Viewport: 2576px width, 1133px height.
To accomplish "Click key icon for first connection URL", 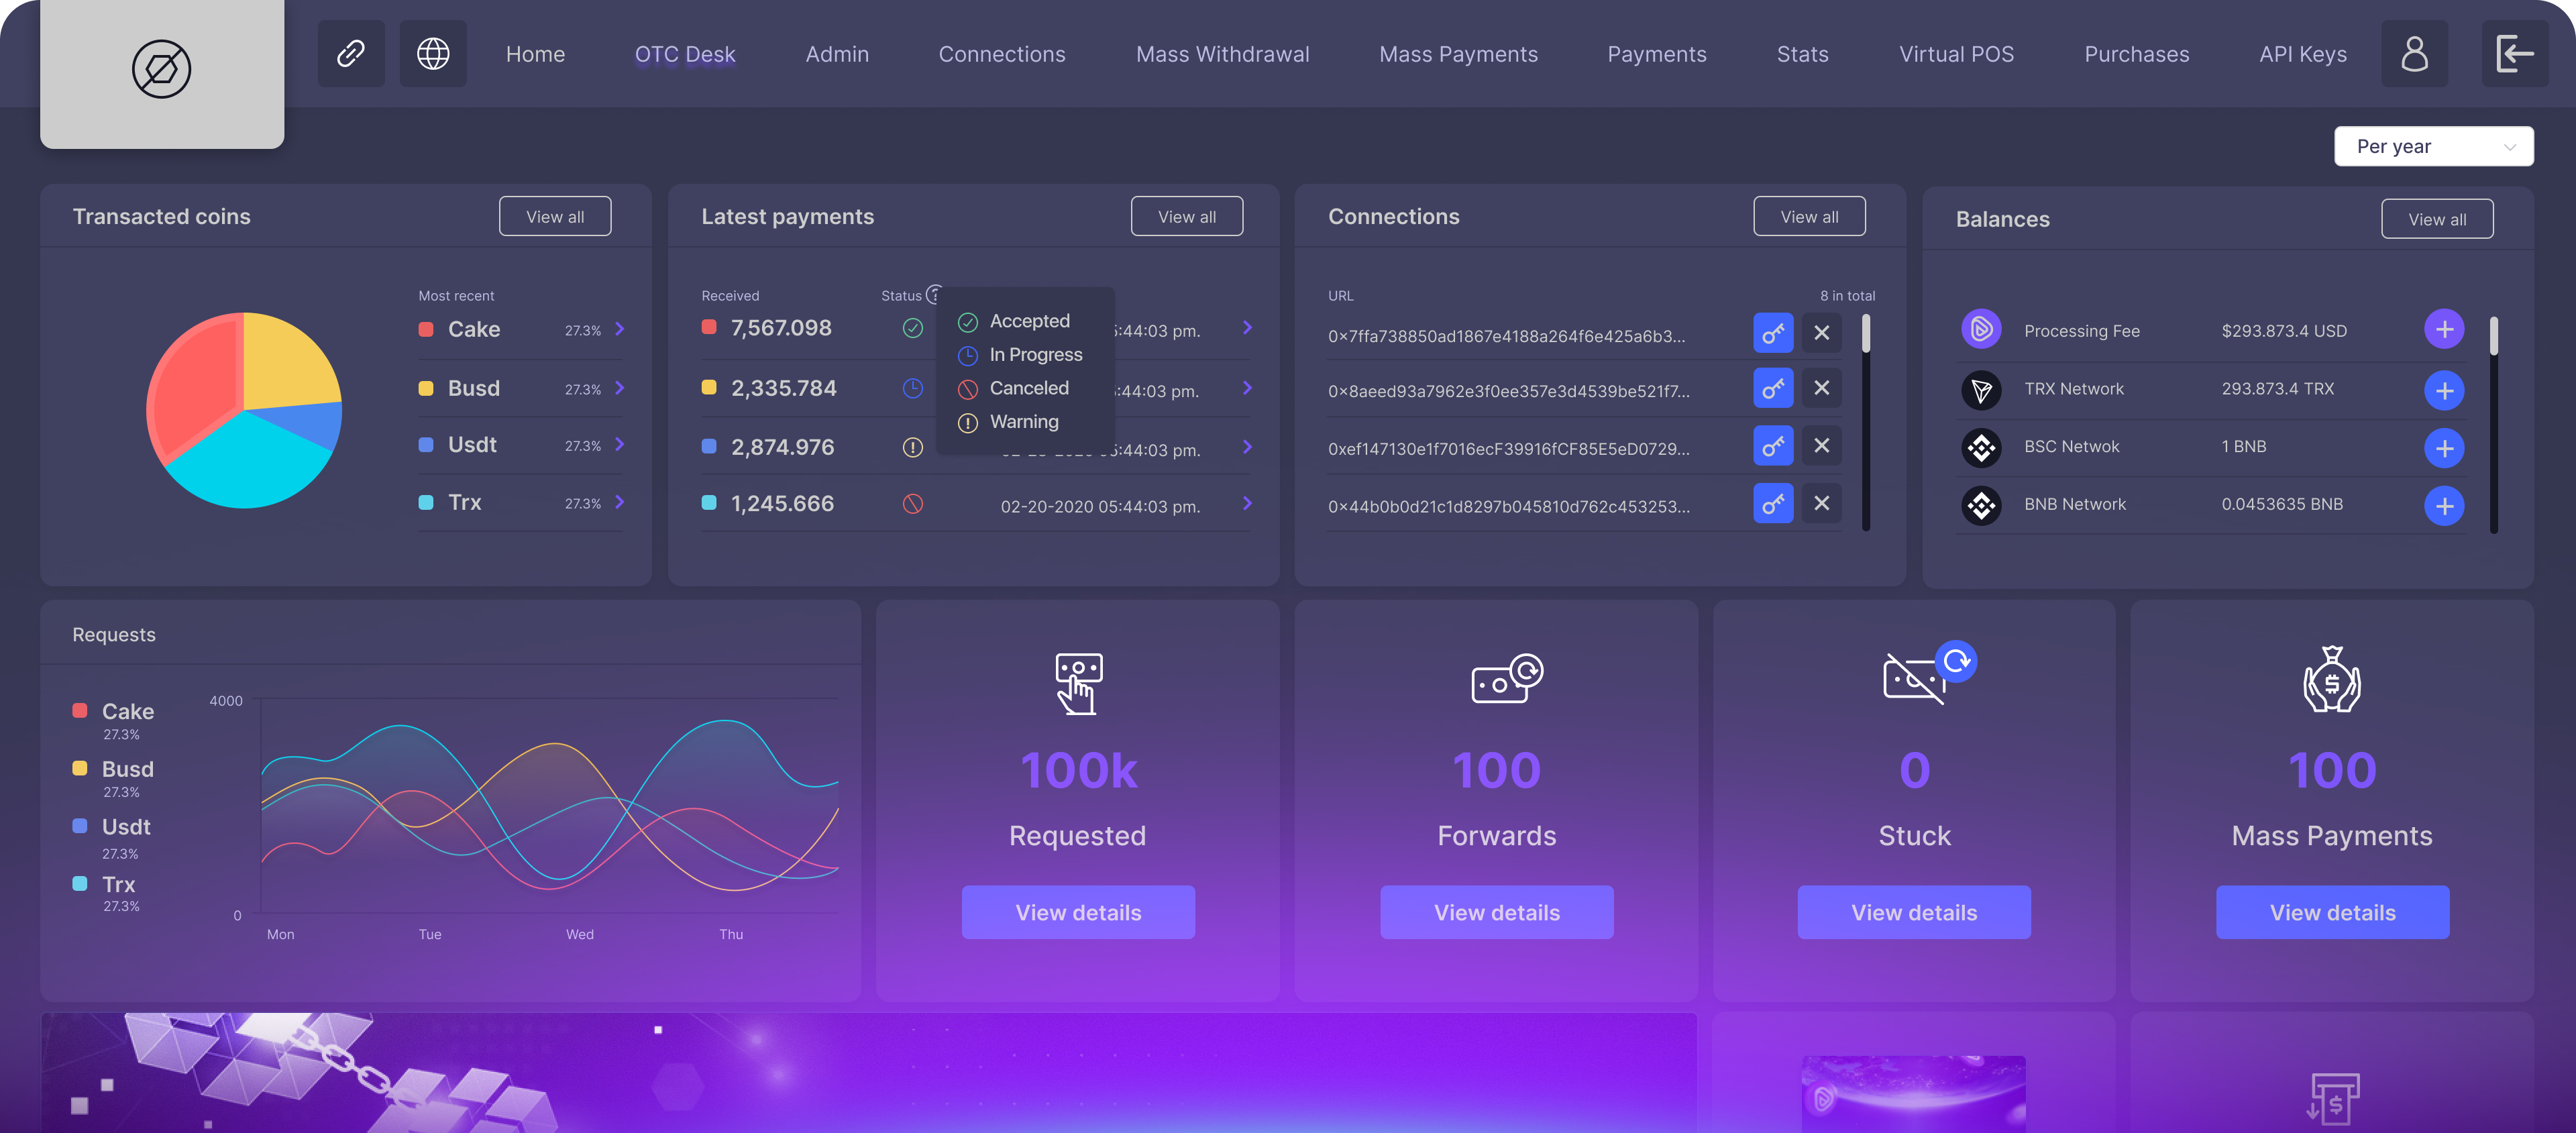I will [x=1772, y=333].
